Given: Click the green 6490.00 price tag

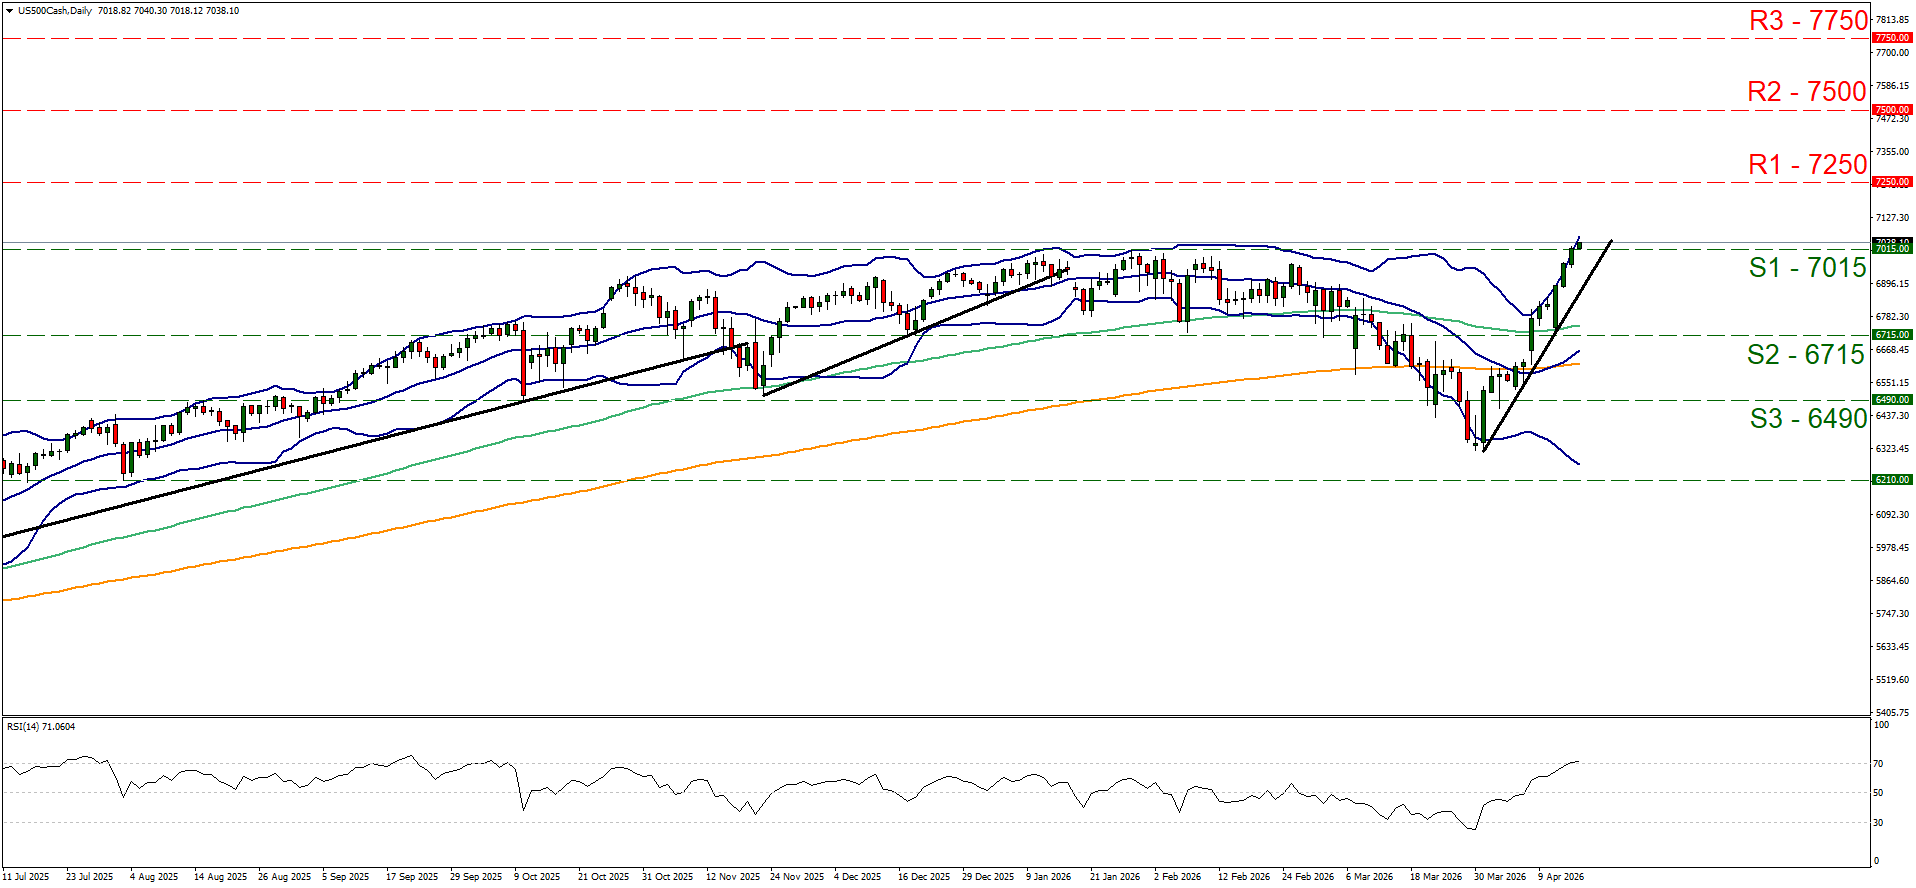Looking at the screenshot, I should pyautogui.click(x=1891, y=400).
